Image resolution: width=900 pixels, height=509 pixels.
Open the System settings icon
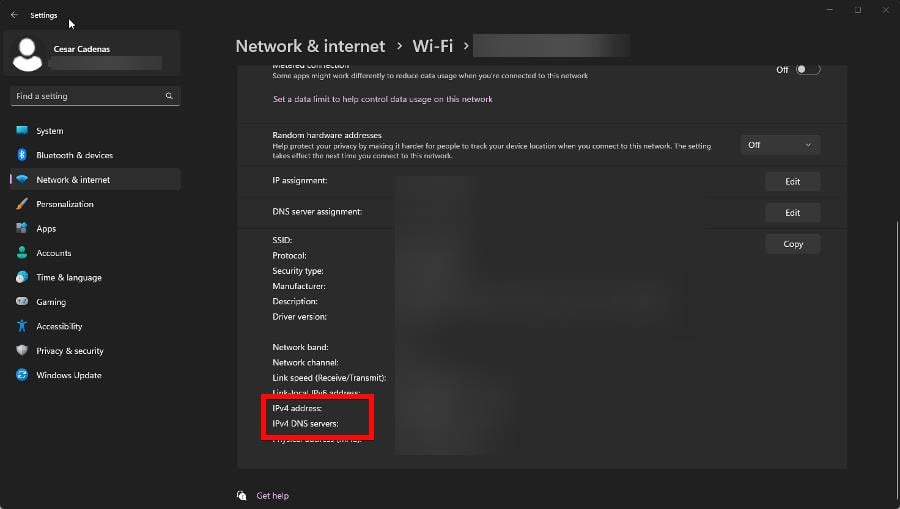22,130
